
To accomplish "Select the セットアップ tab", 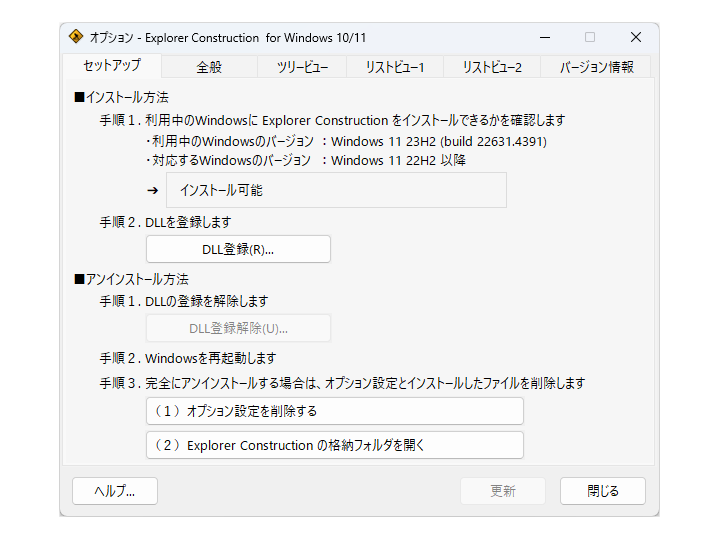I will pyautogui.click(x=112, y=66).
